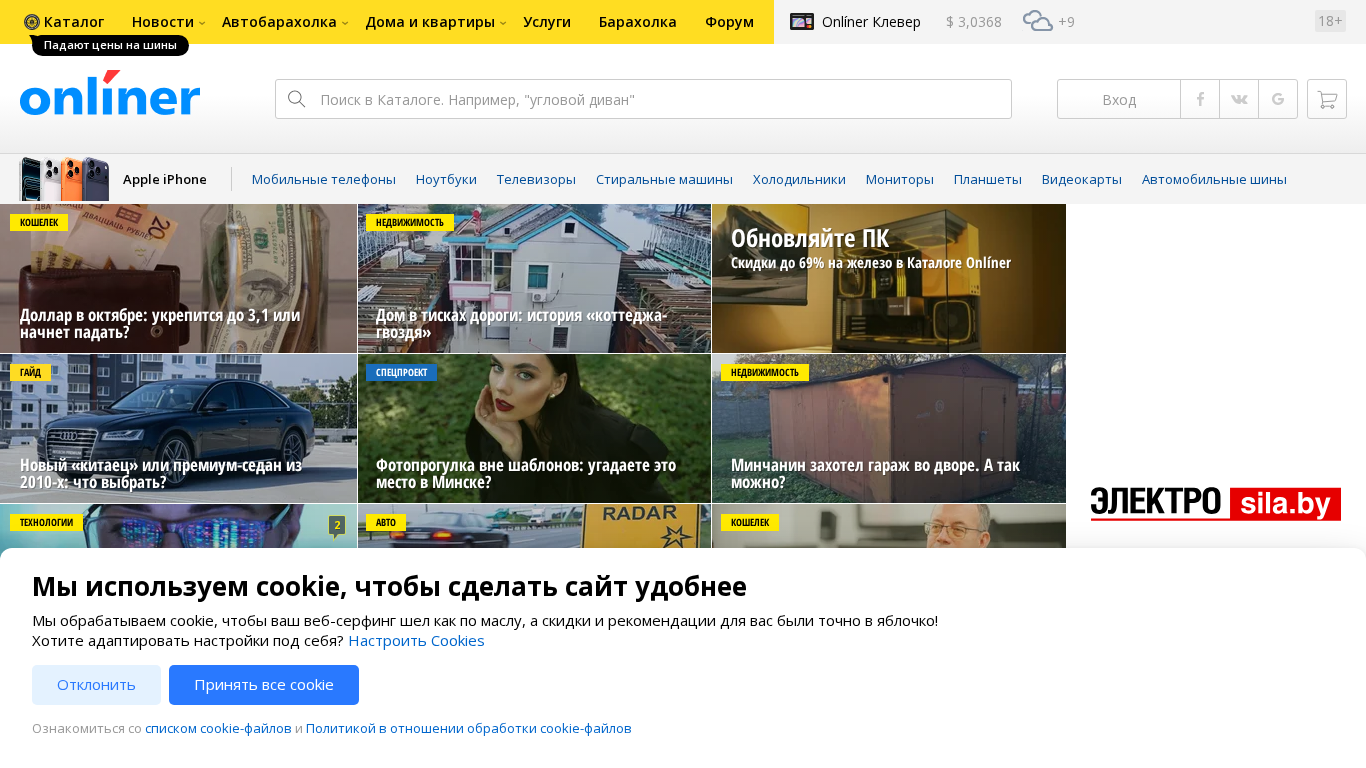Screen dimensions: 1366x768
Task: Visit the Форум
Action: coord(729,21)
